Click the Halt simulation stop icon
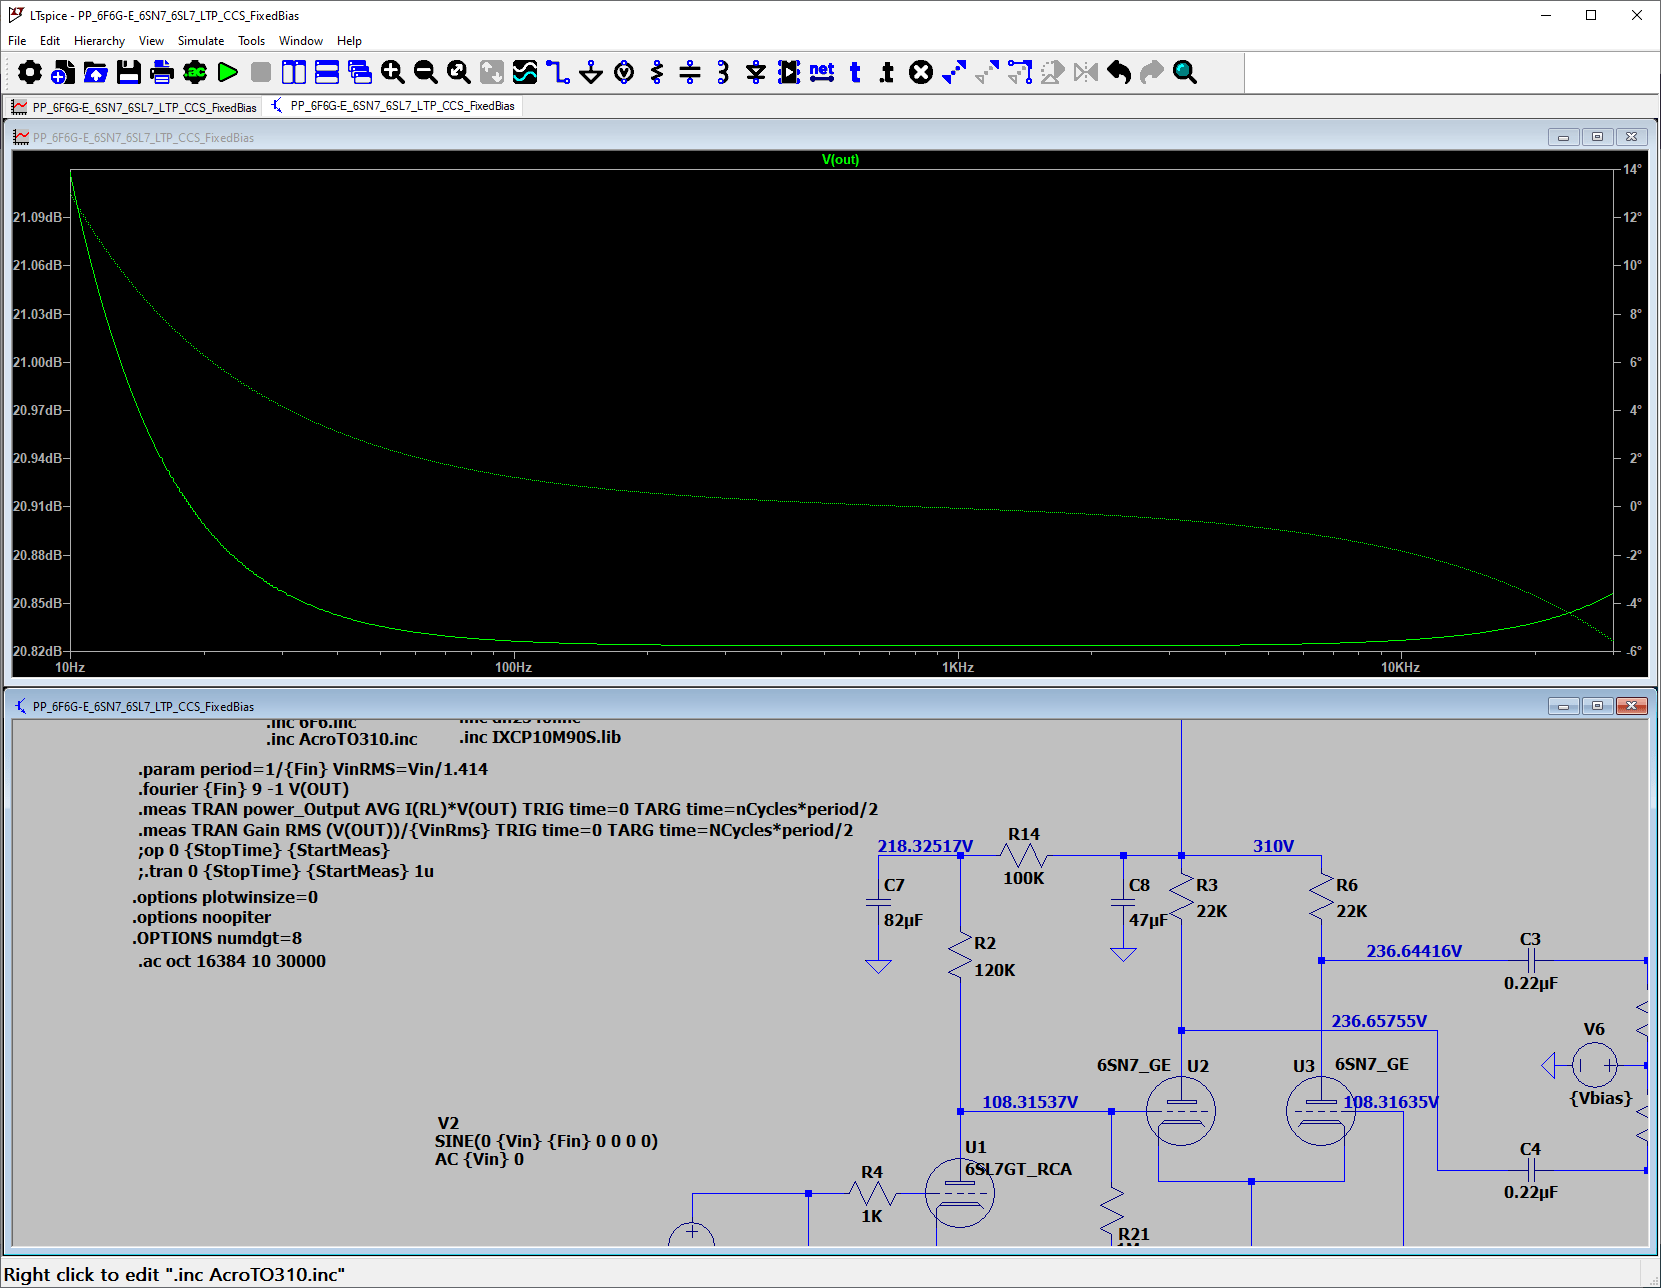The width and height of the screenshot is (1661, 1288). click(x=261, y=72)
